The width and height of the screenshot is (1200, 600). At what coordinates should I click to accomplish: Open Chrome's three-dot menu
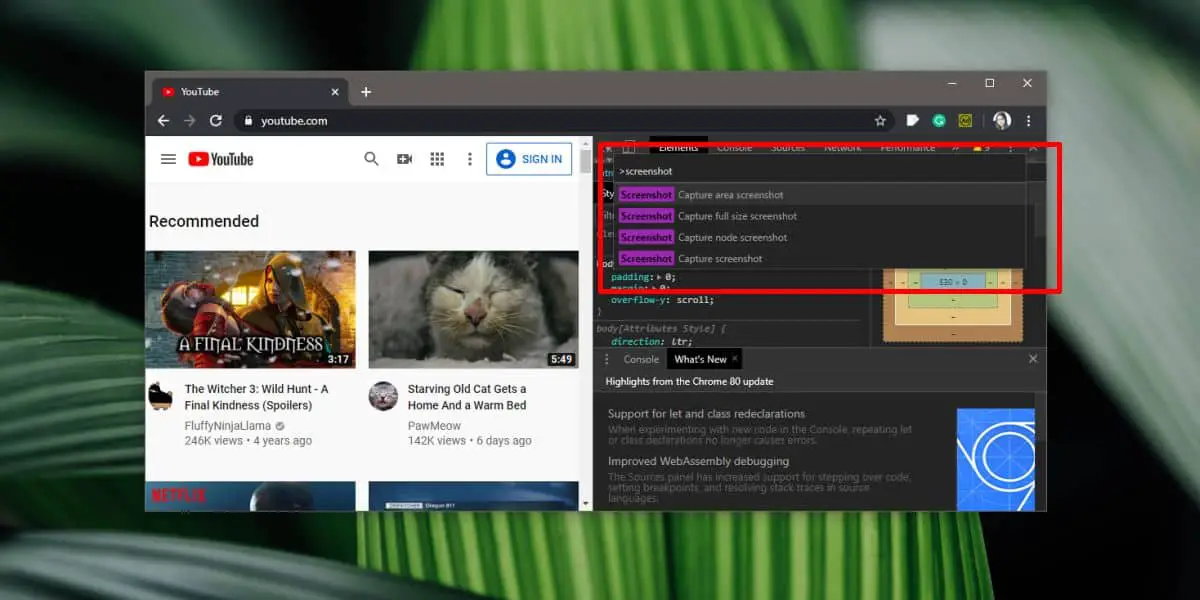click(1028, 120)
